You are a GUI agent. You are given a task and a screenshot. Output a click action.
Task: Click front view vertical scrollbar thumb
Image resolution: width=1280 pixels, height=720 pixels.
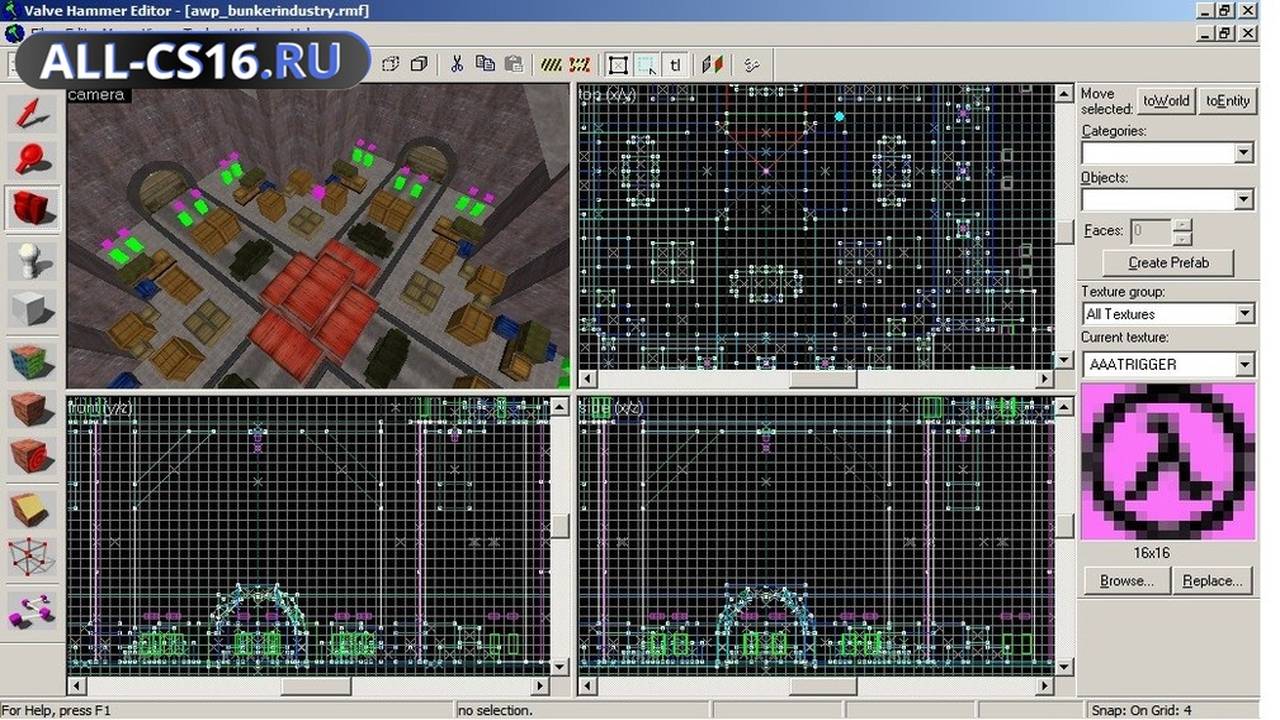tap(561, 526)
